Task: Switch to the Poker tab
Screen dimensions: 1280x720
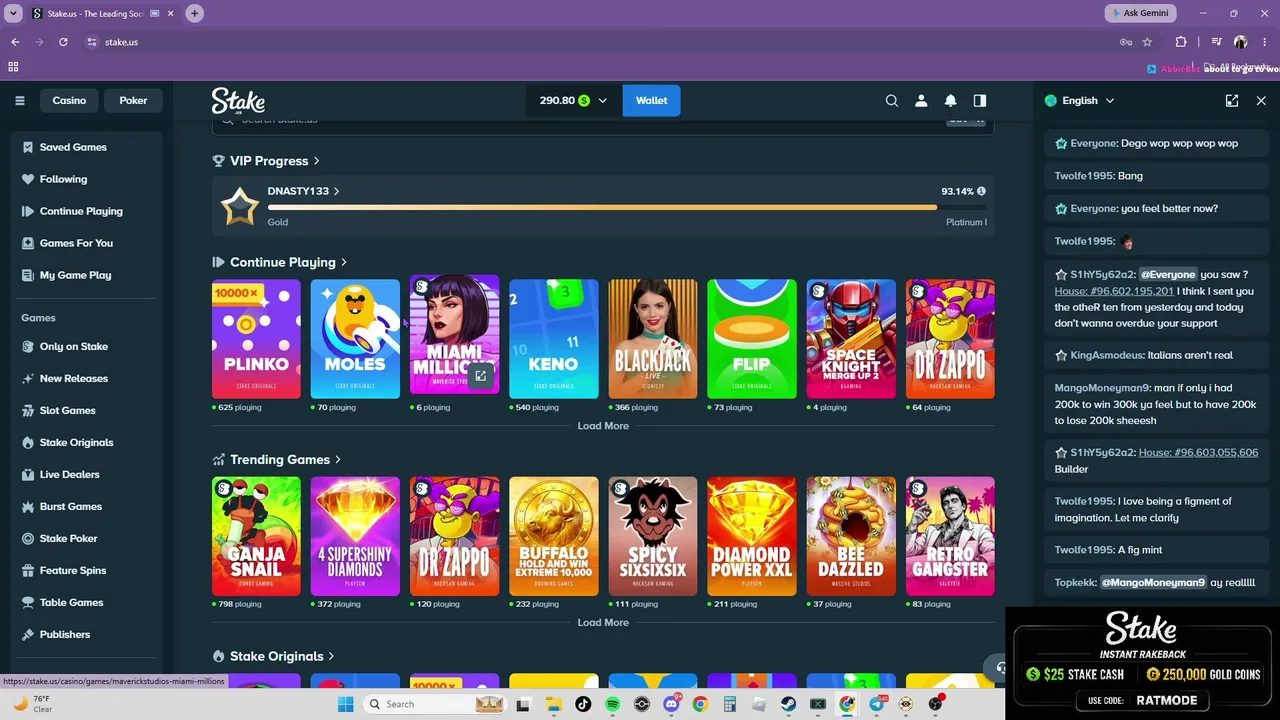Action: point(133,100)
